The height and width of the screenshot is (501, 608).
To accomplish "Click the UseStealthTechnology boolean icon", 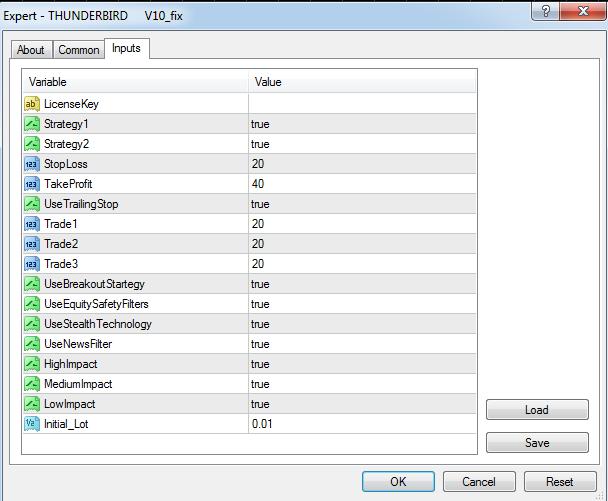I will tap(32, 324).
